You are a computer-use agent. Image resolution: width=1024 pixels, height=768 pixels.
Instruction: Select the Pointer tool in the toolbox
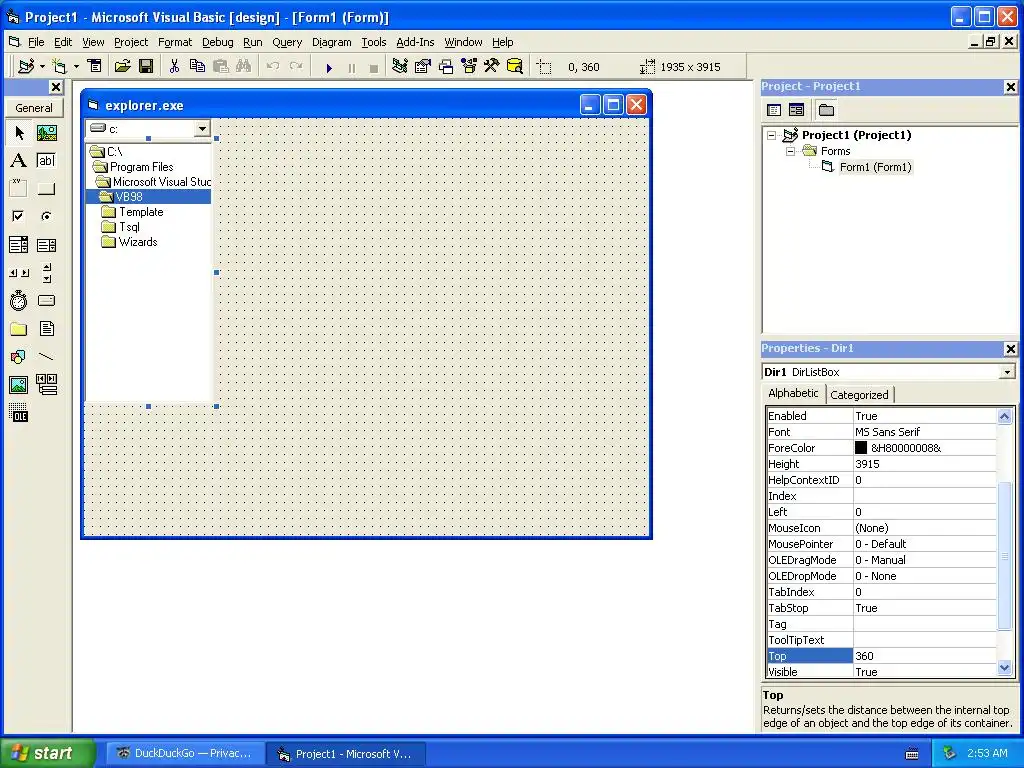click(19, 133)
